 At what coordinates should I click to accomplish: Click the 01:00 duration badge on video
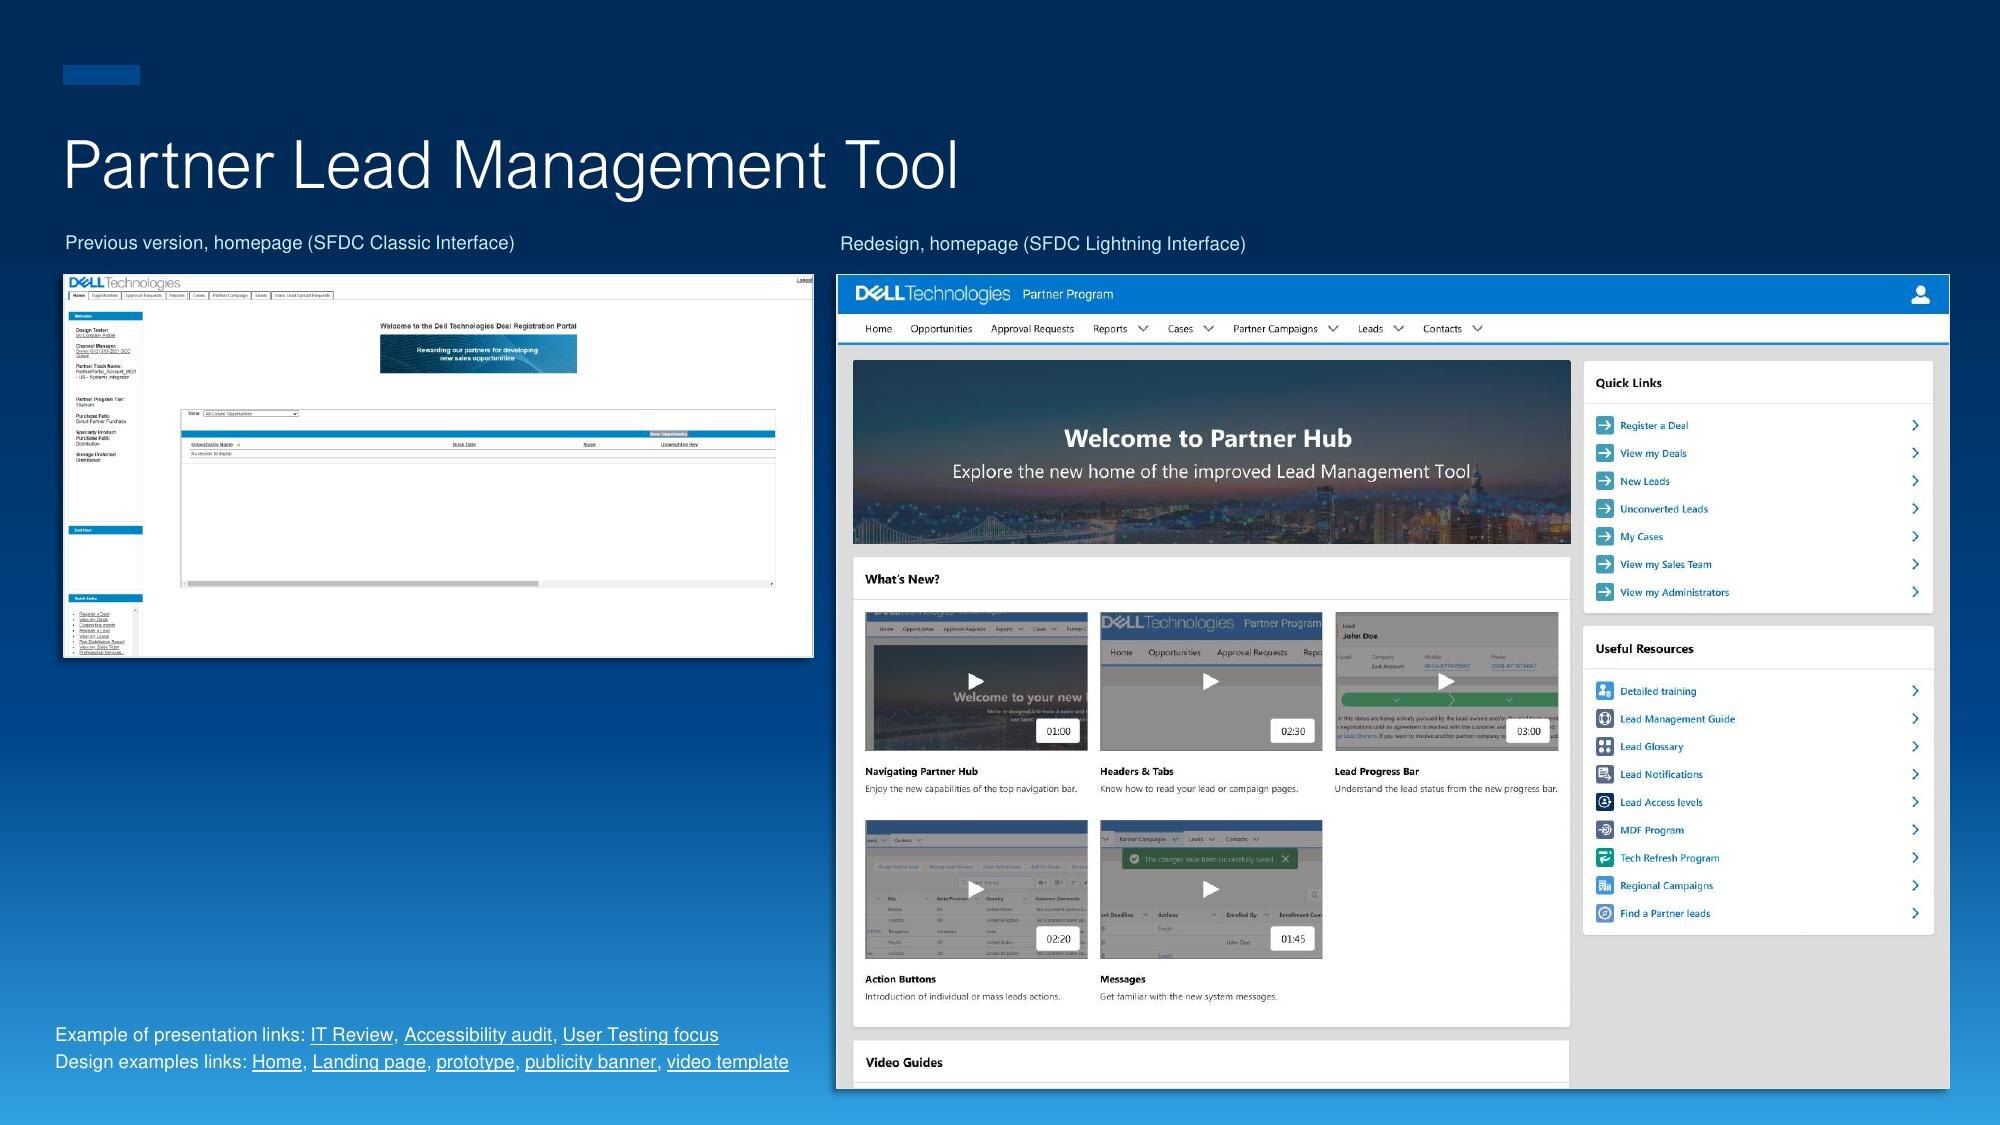(x=1058, y=731)
